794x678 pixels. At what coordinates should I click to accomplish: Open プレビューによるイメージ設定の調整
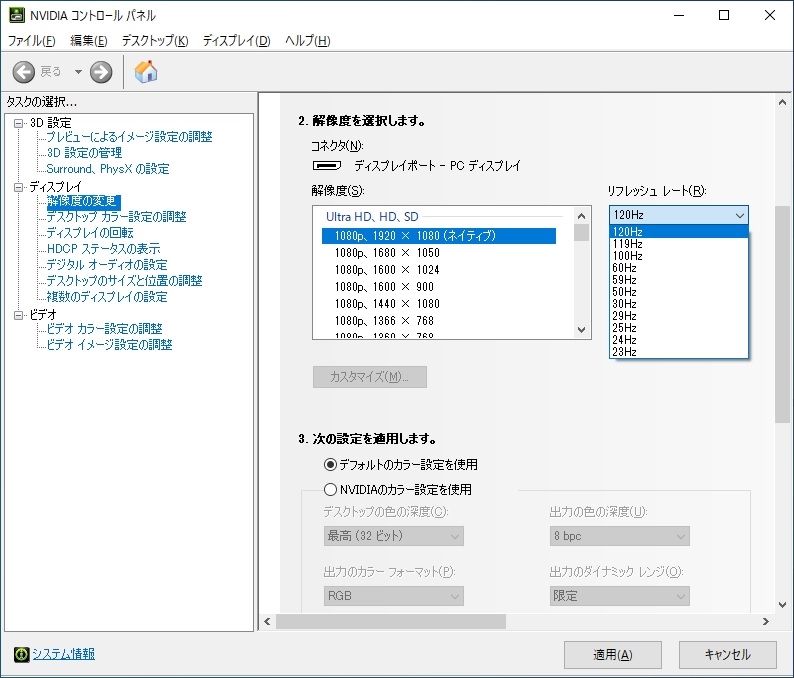(129, 137)
